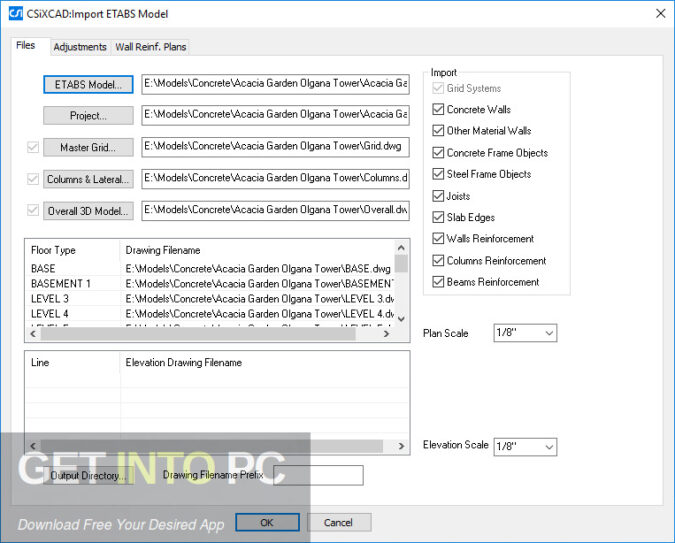The height and width of the screenshot is (543, 675).
Task: Click the Columns.dwg path field
Action: 276,179
